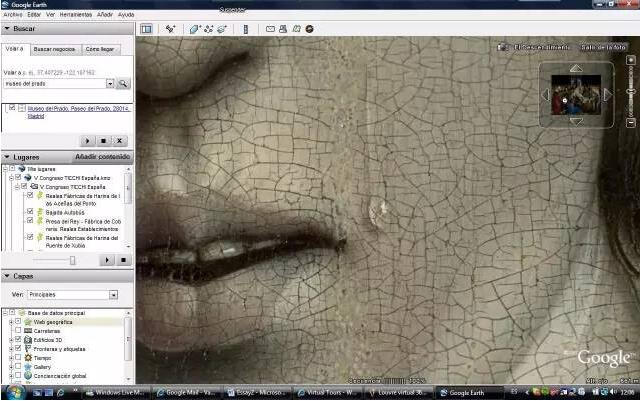Enable the Gallery layer
Screen dimensions: 640x401
[18, 366]
